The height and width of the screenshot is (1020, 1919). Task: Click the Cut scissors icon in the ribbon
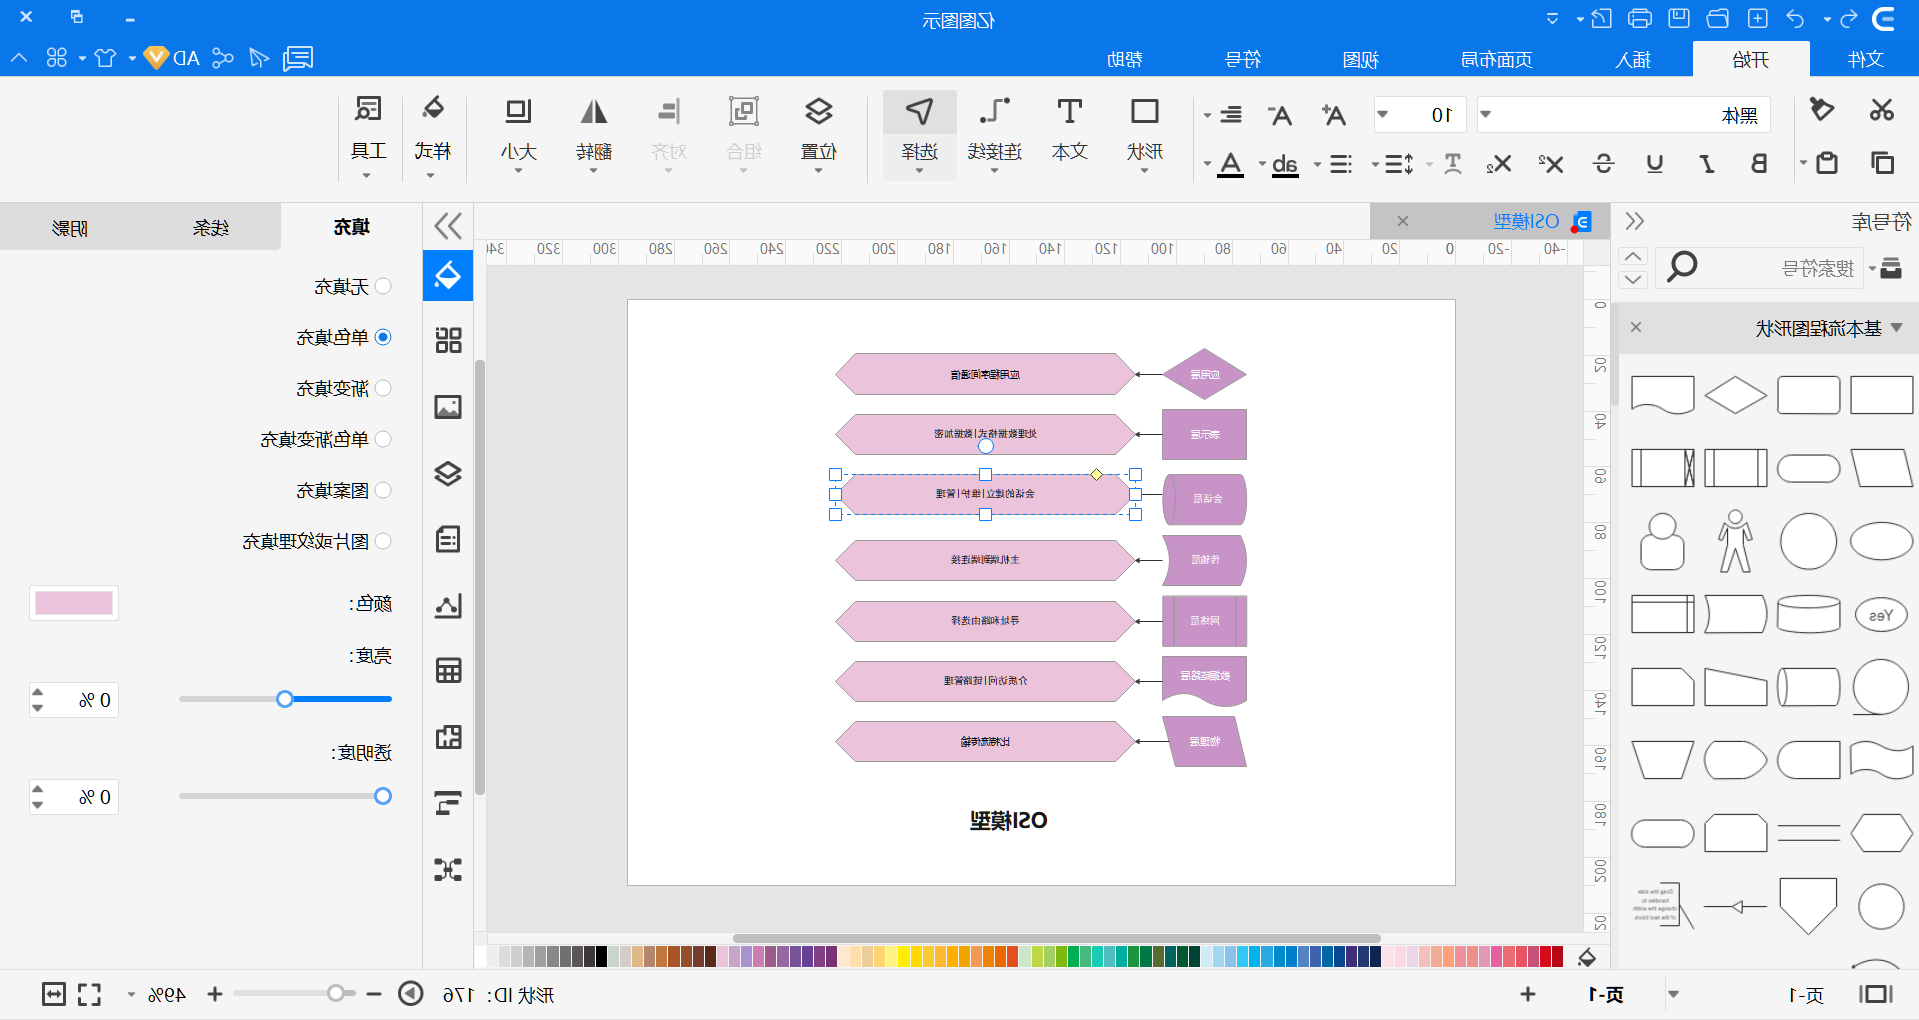(1881, 110)
